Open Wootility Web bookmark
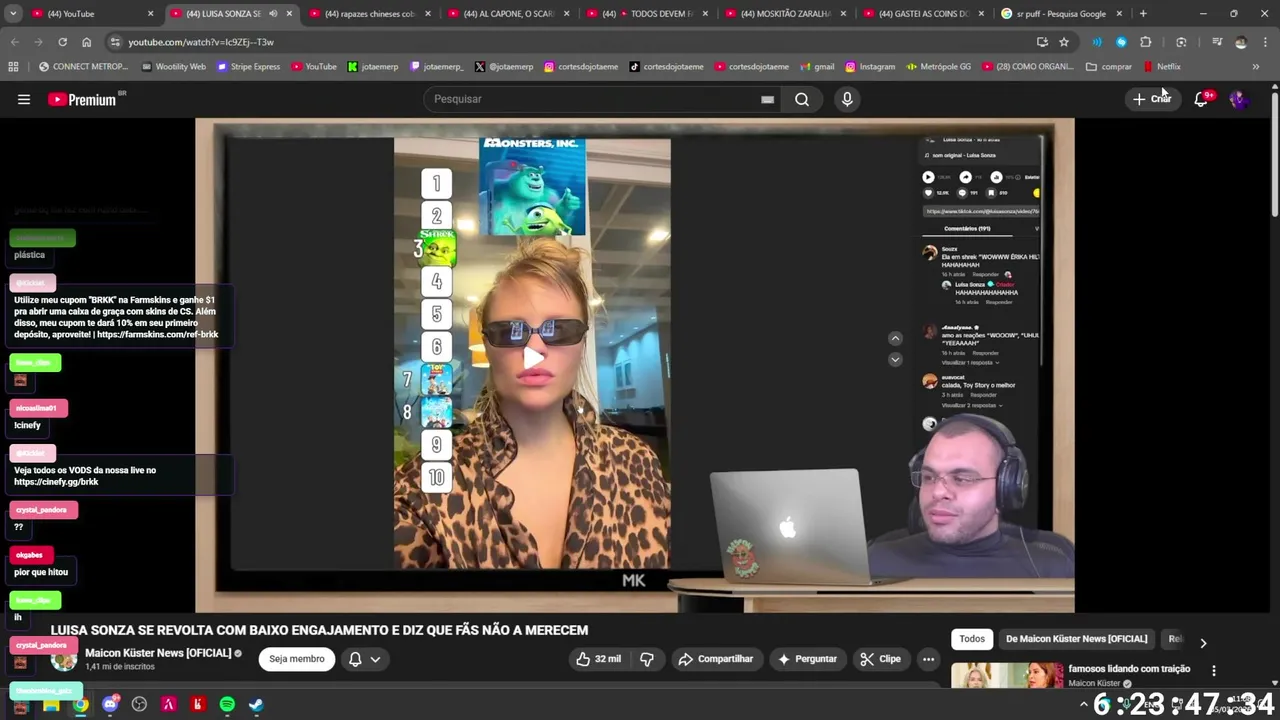 (x=174, y=67)
